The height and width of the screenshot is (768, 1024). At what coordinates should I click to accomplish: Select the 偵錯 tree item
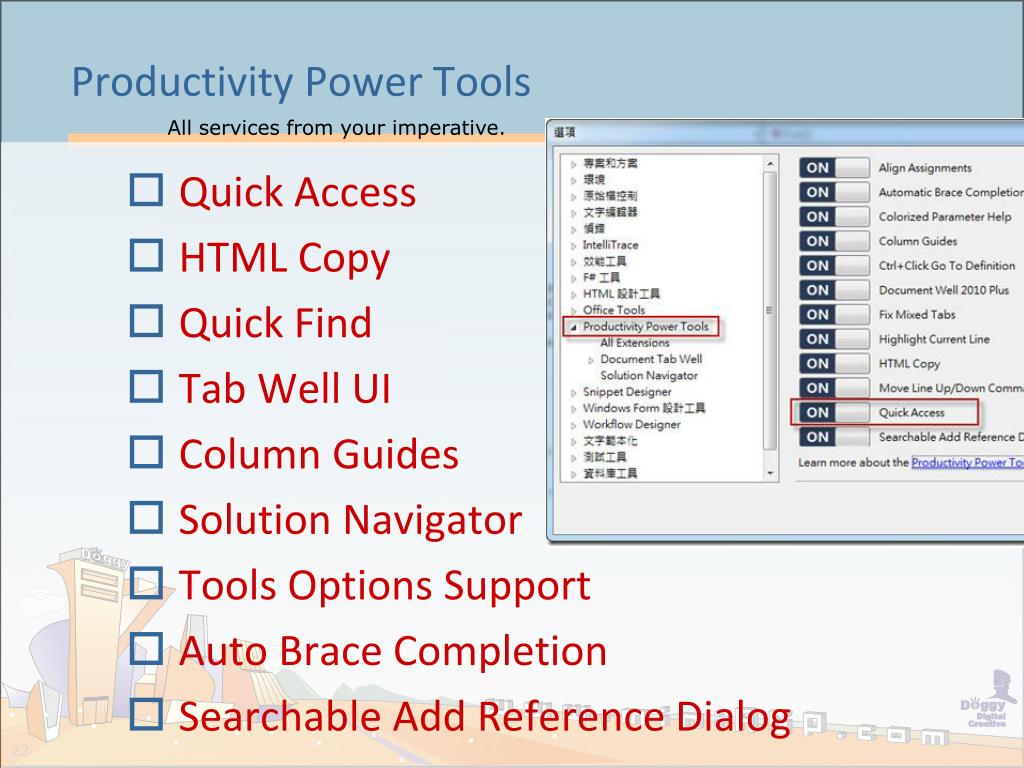coord(594,229)
